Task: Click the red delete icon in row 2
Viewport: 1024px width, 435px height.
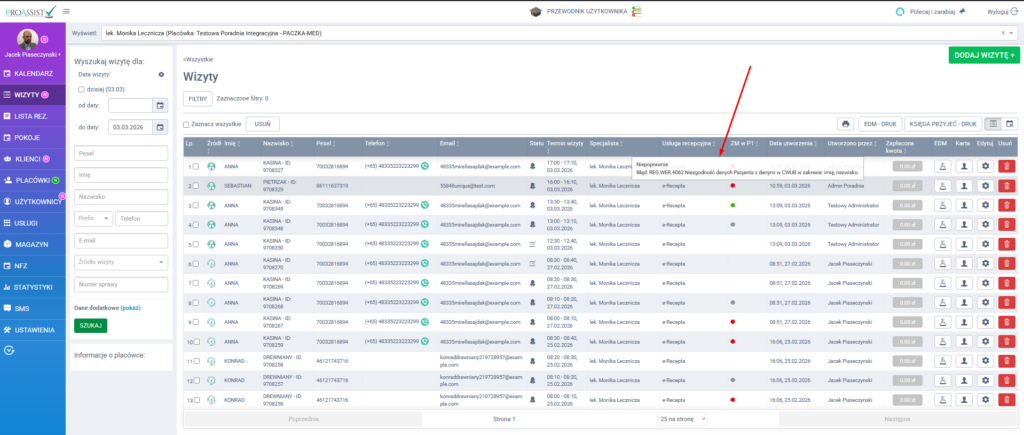Action: 1006,186
